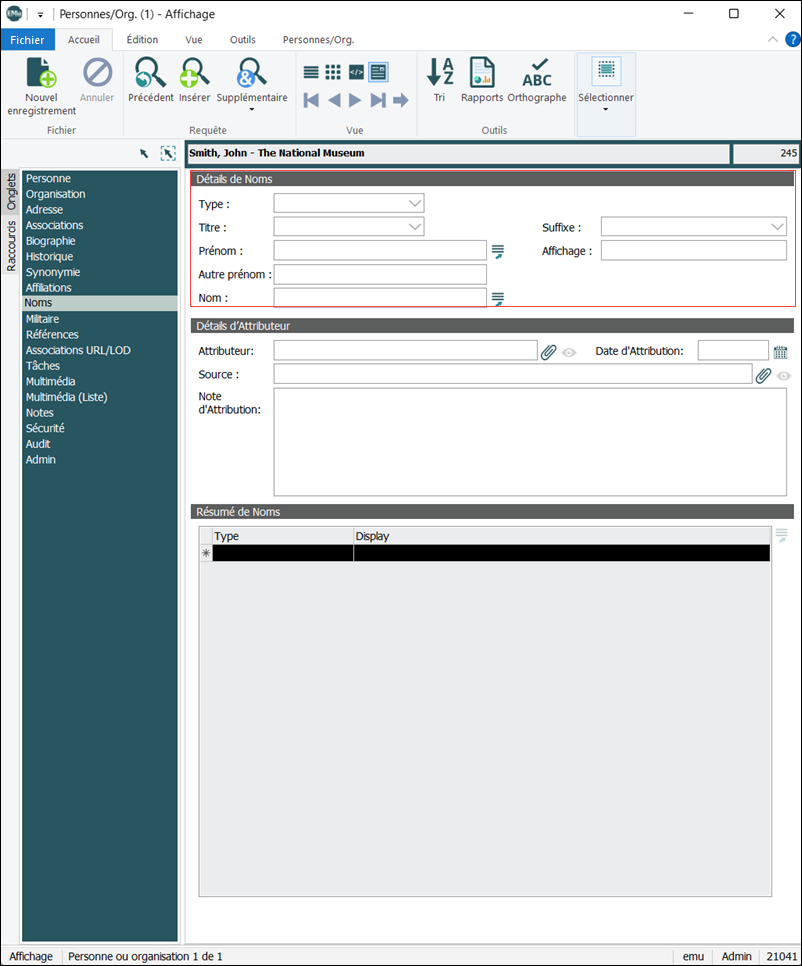Go to the previous record arrow
The image size is (802, 966).
(x=334, y=100)
